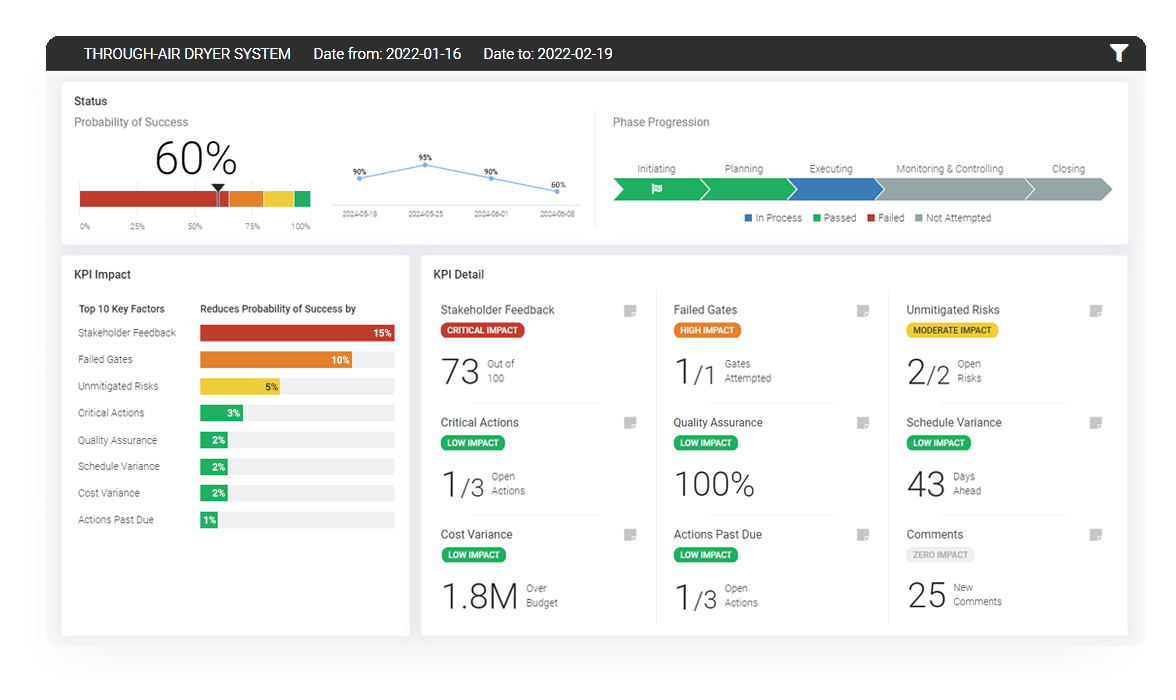This screenshot has height=700, width=1176.
Task: Toggle the Passed legend entry
Action: point(834,217)
